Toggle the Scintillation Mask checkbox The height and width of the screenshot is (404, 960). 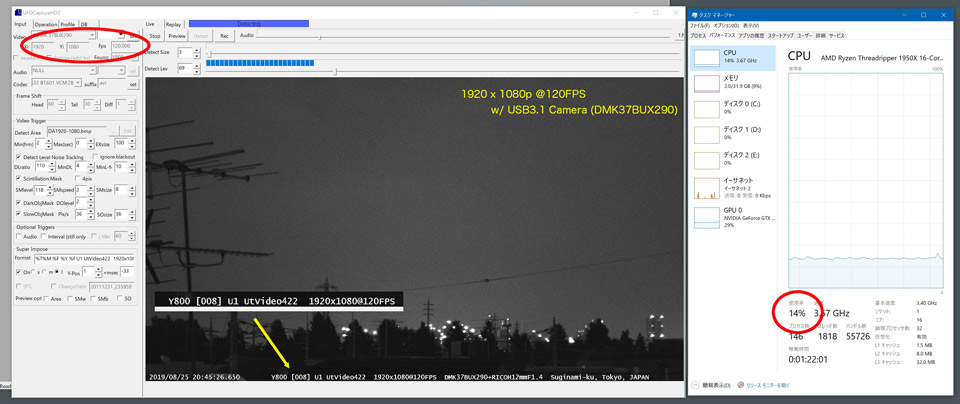(x=18, y=178)
